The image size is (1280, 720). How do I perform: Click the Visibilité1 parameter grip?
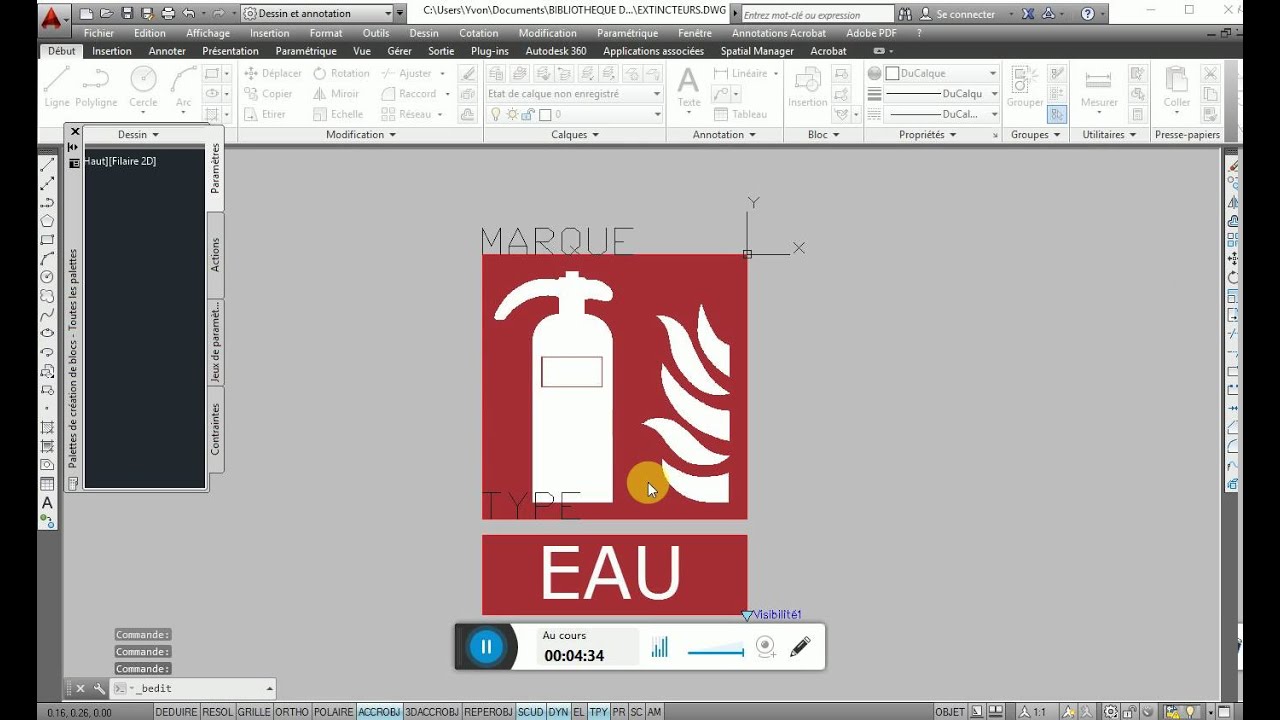point(746,615)
